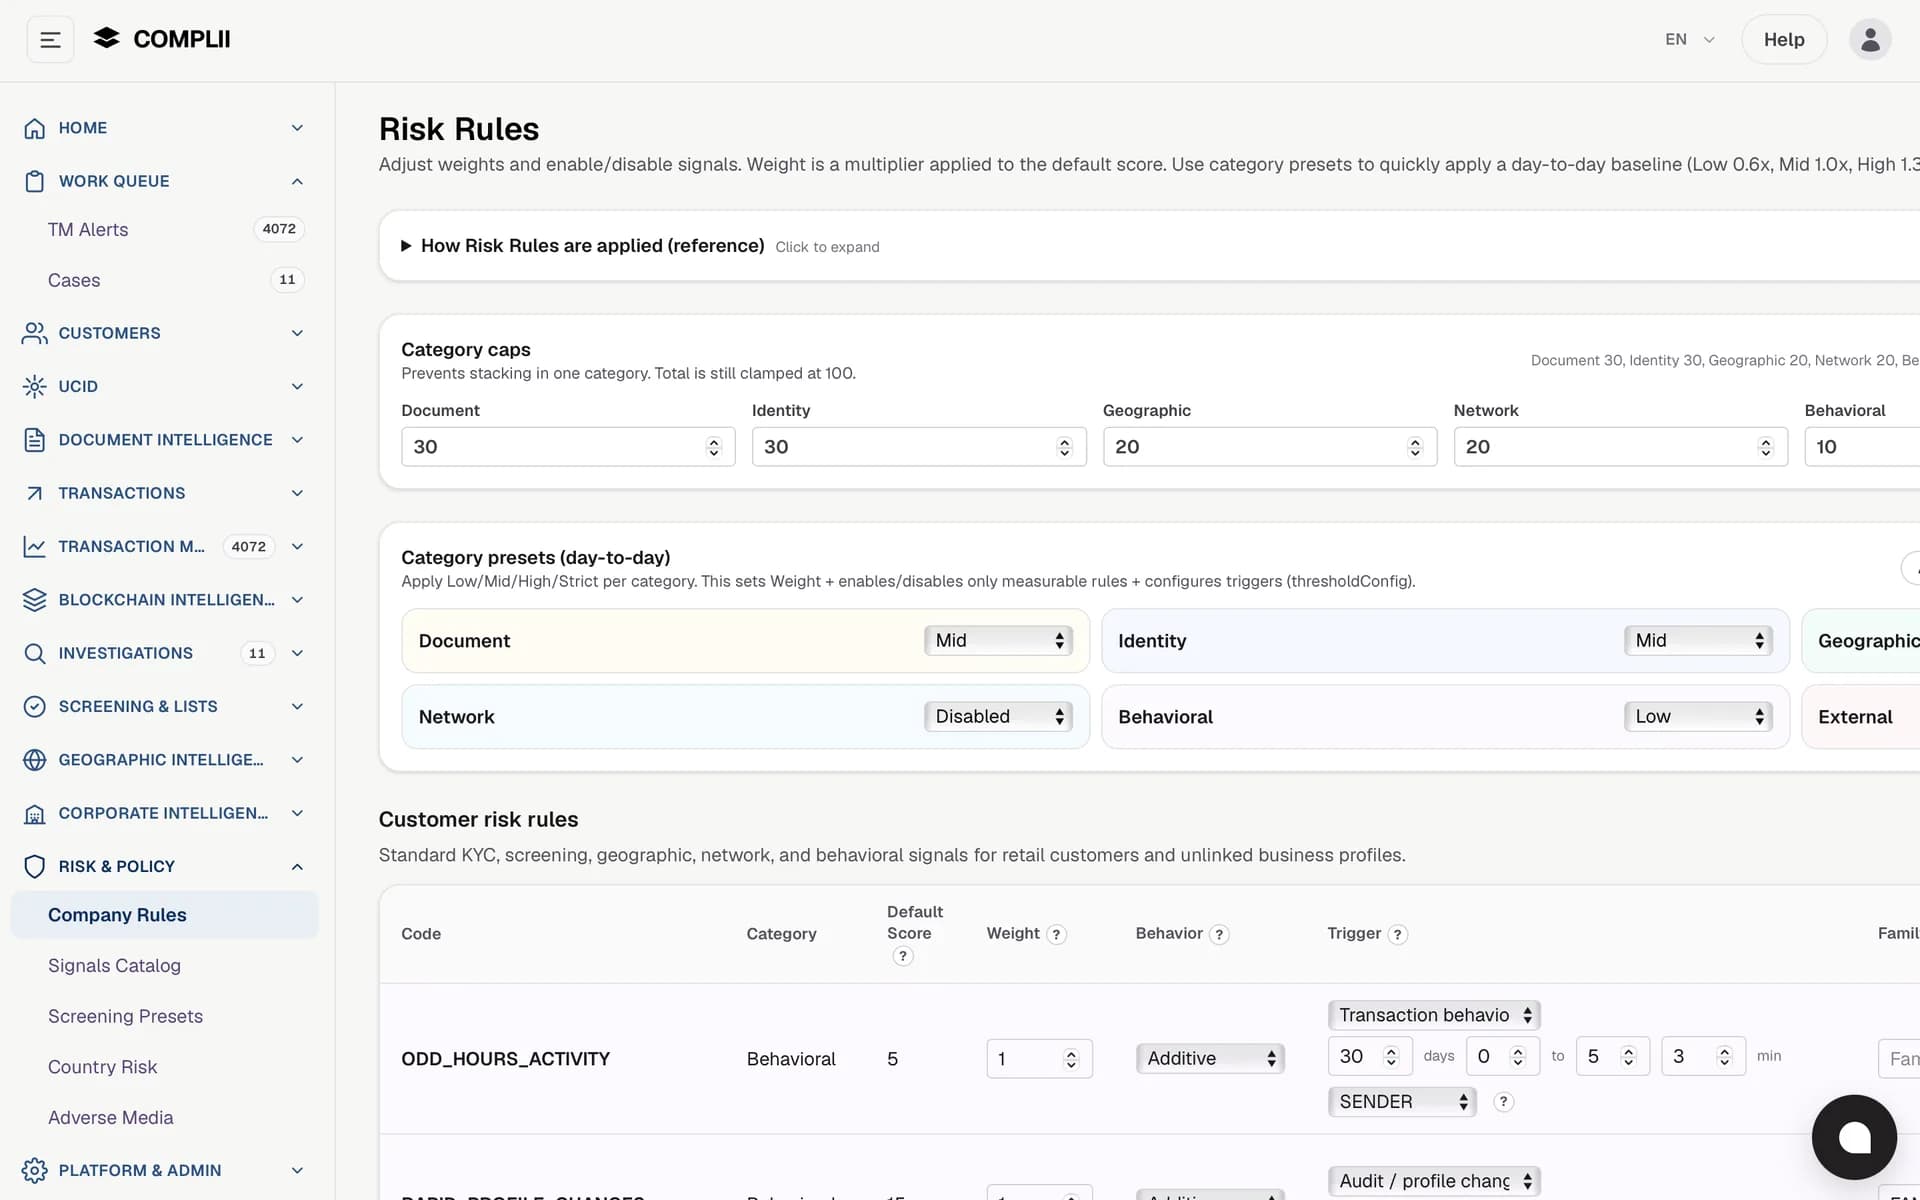The width and height of the screenshot is (1920, 1200).
Task: Click the Risk & Policy shield icon
Action: tap(35, 866)
